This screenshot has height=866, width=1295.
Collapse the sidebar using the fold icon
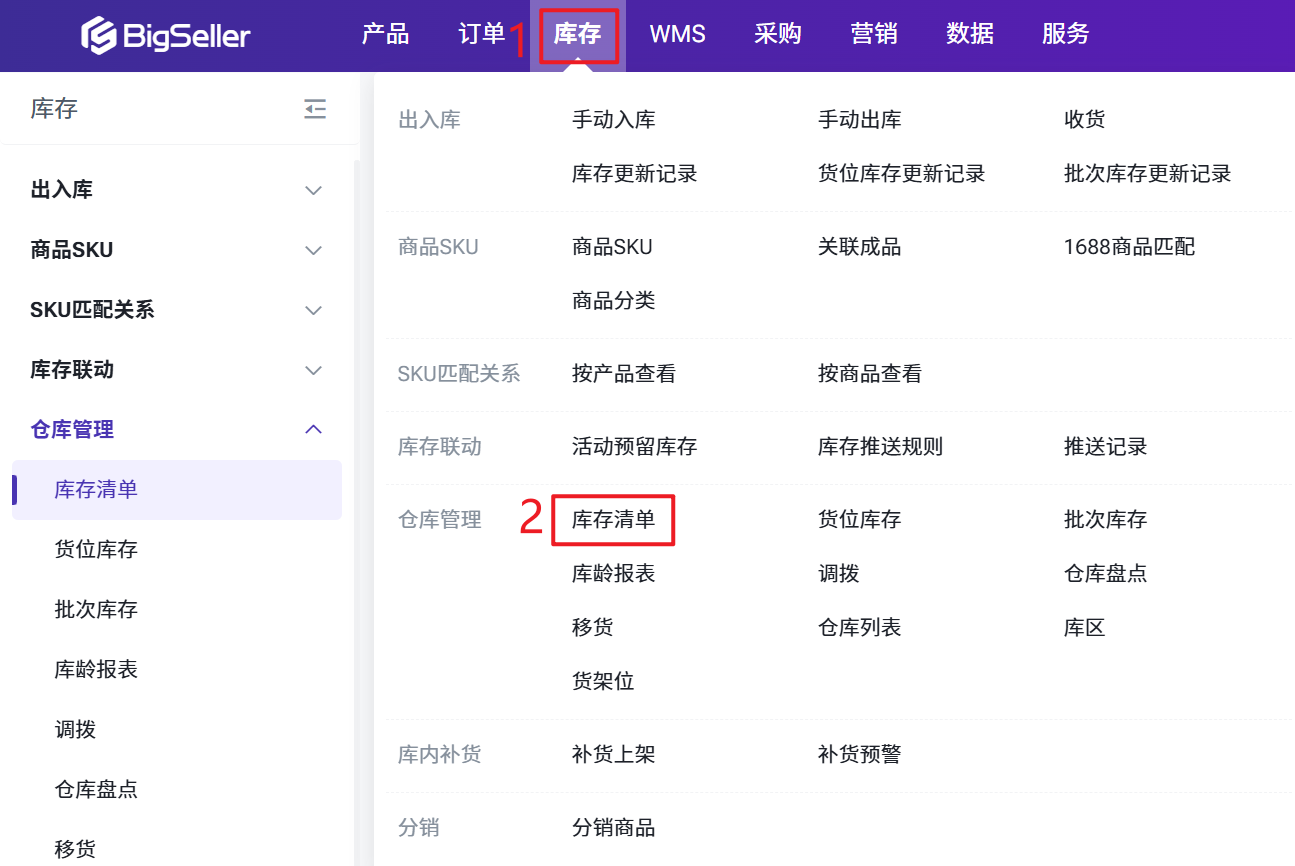point(315,109)
